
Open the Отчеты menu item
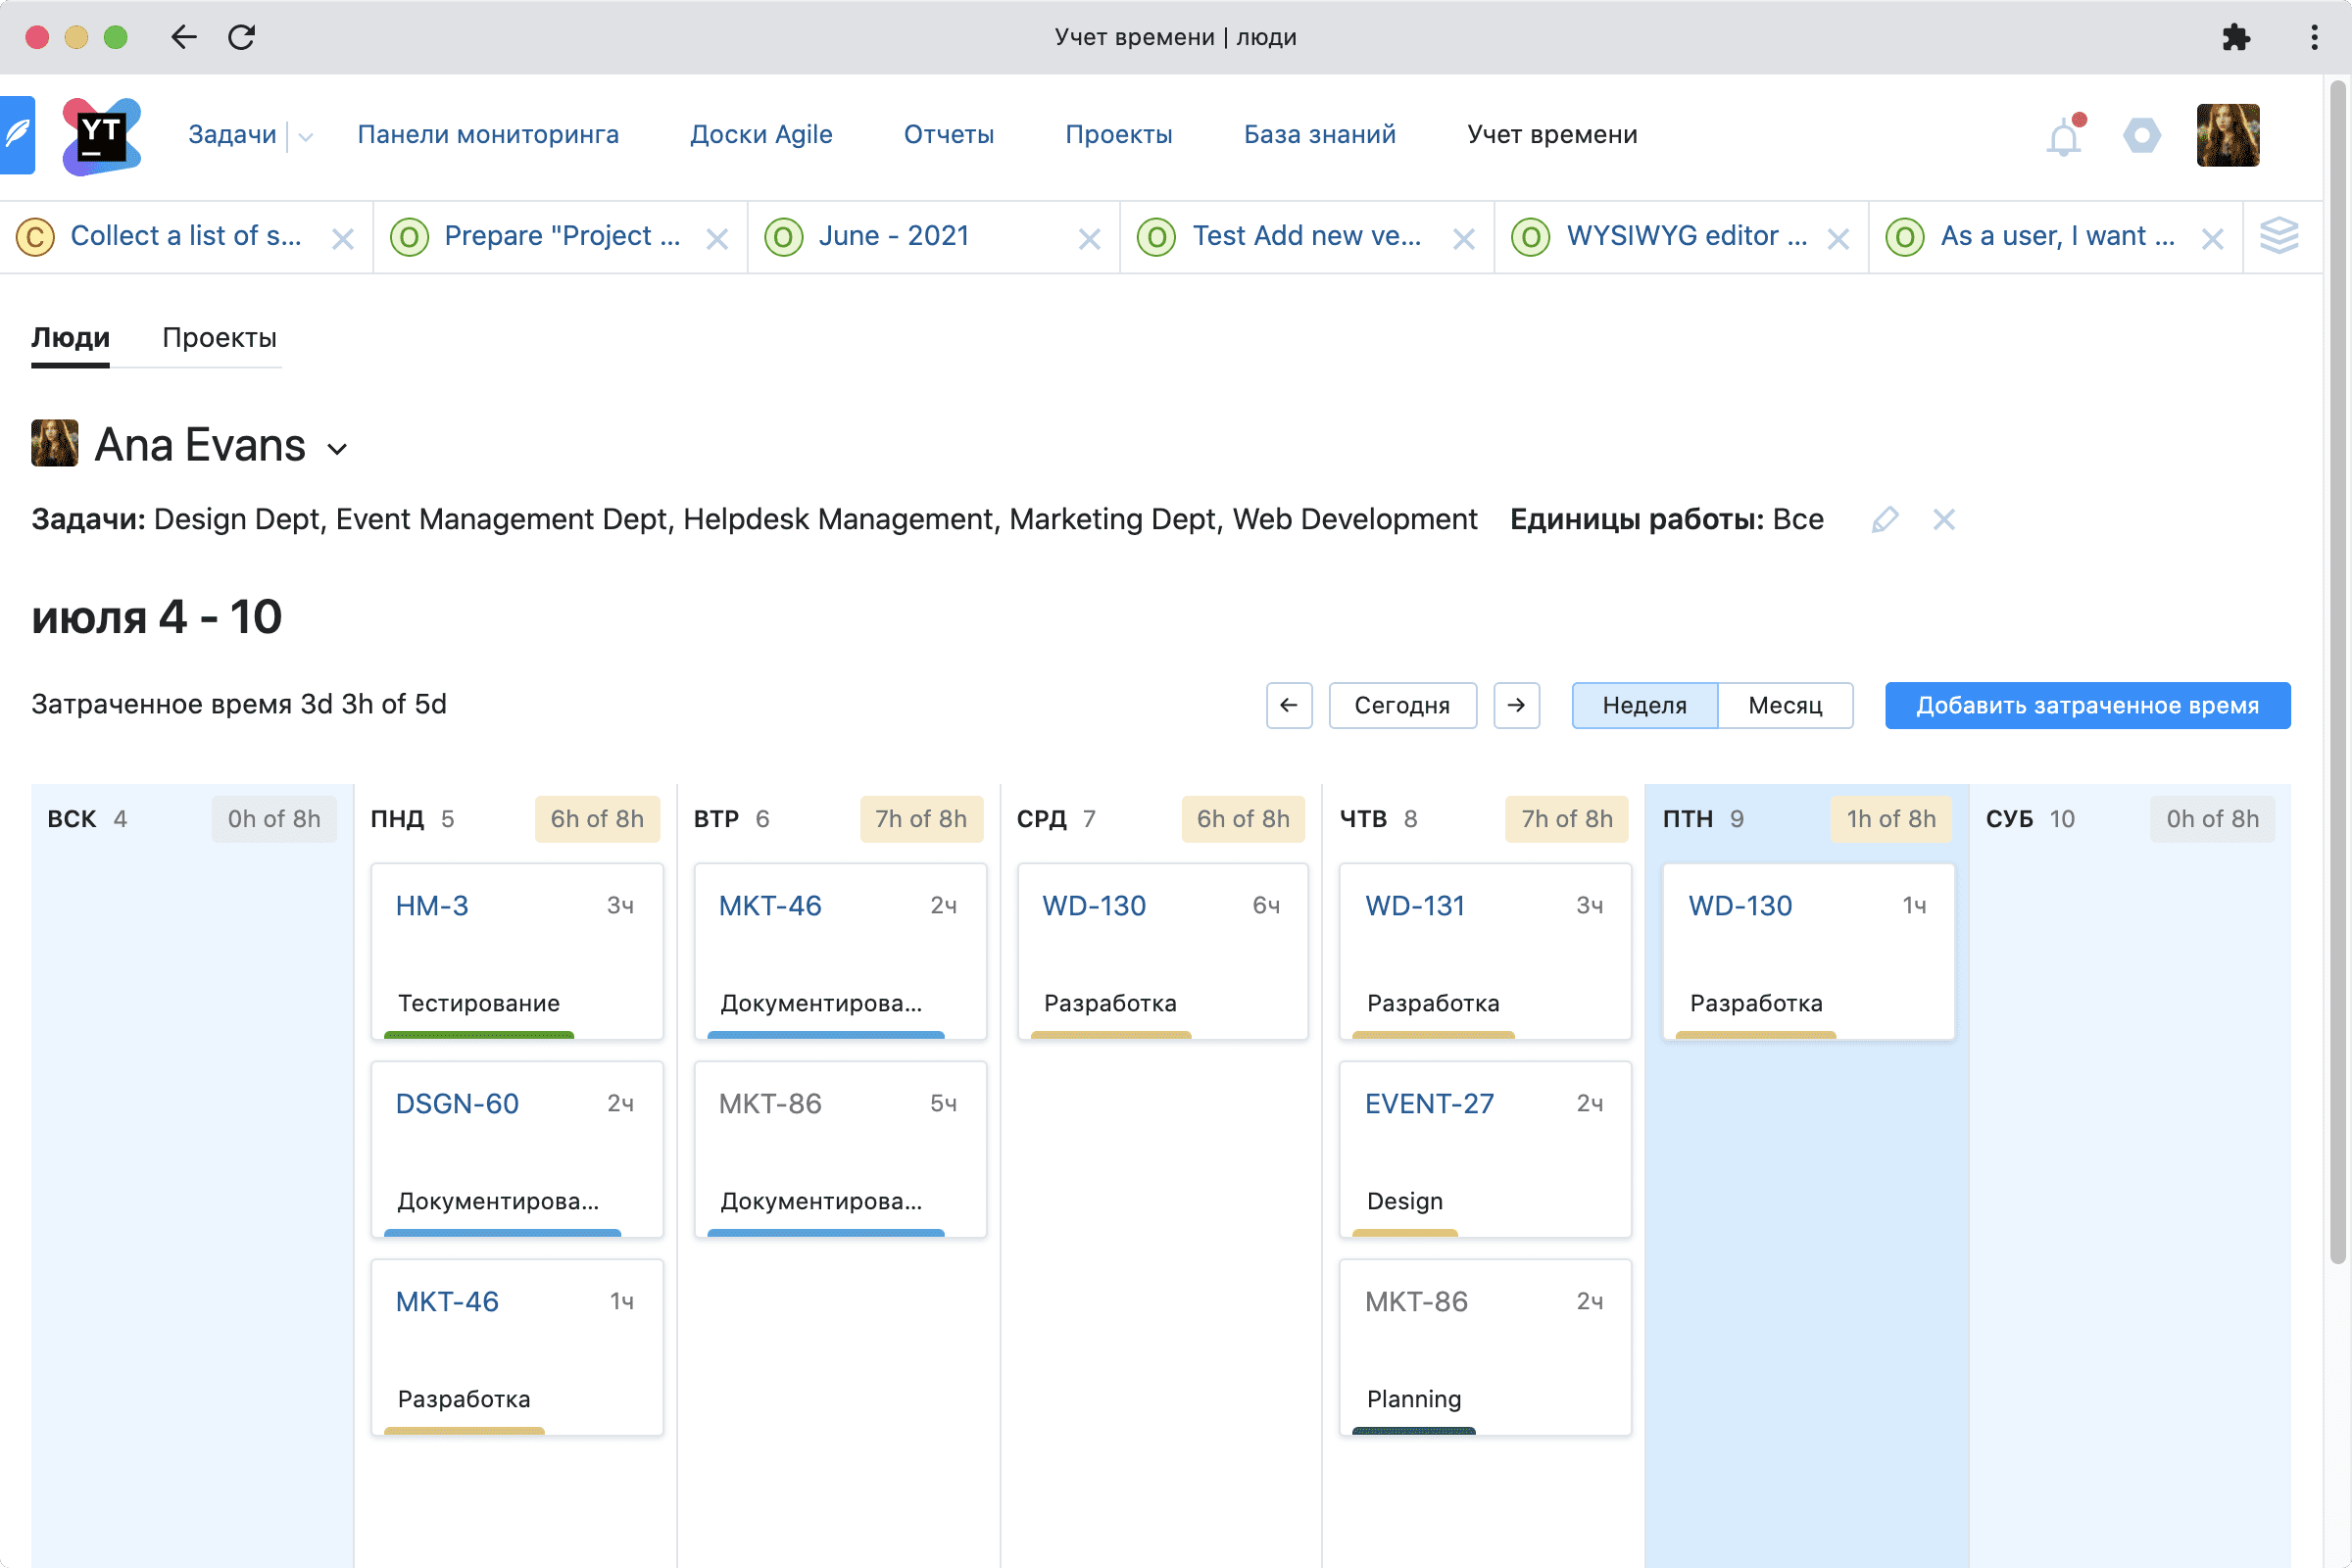949,133
